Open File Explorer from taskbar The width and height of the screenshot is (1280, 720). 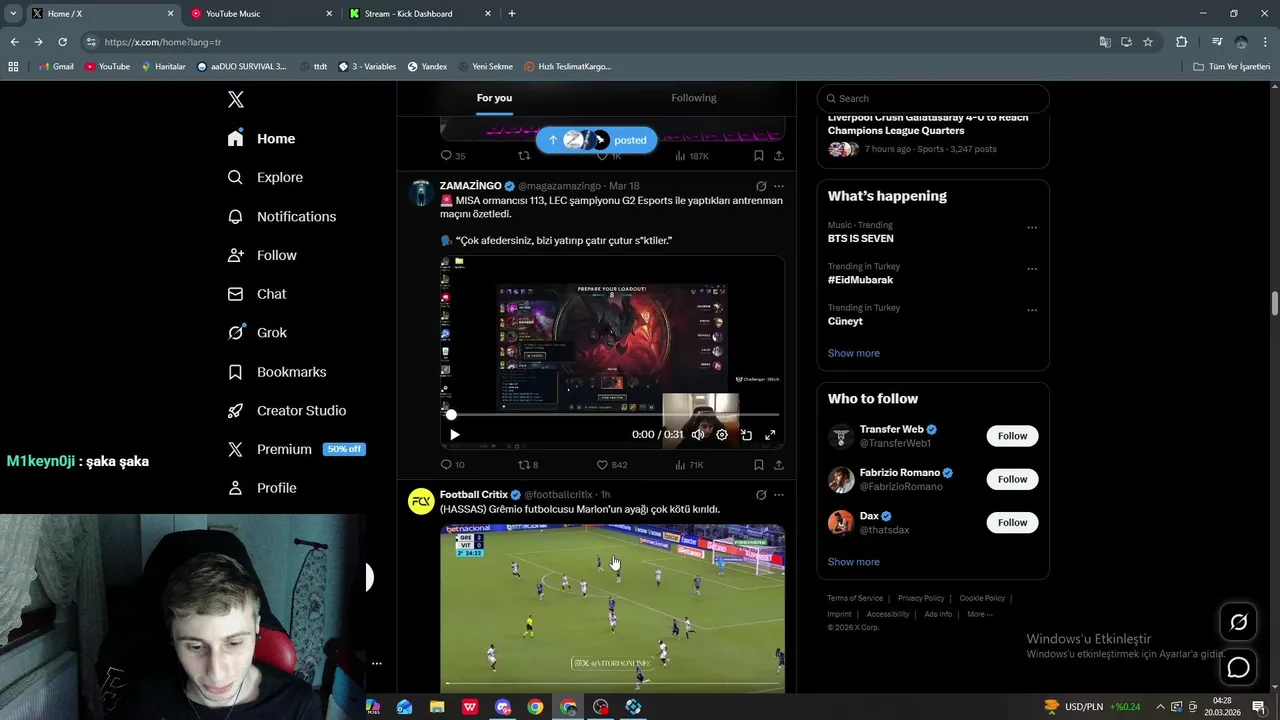point(437,707)
